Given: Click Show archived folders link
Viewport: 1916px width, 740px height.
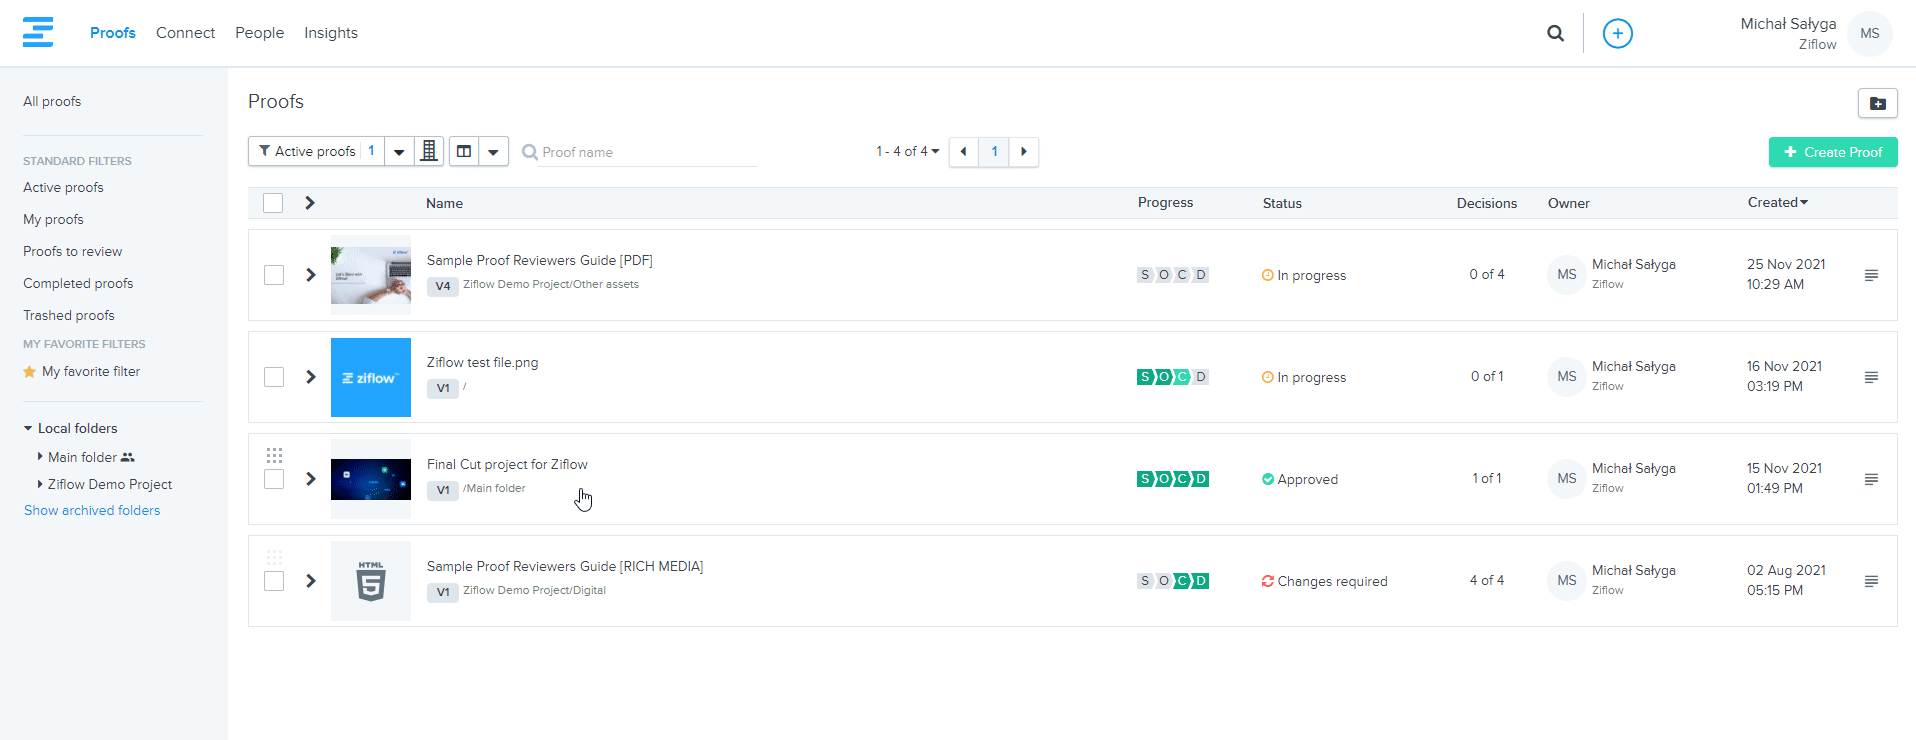Looking at the screenshot, I should click(x=92, y=510).
